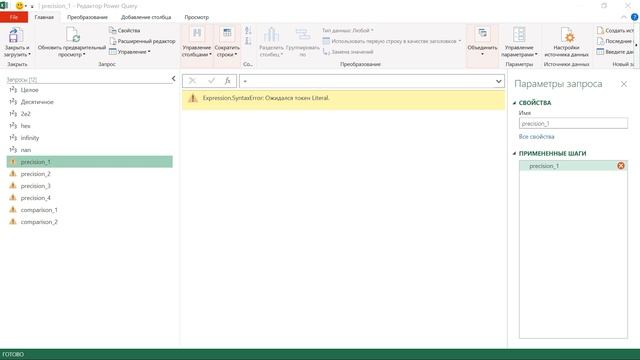This screenshot has width=640, height=360.
Task: Open the Управление dropdown in Запрос group
Action: coord(129,52)
